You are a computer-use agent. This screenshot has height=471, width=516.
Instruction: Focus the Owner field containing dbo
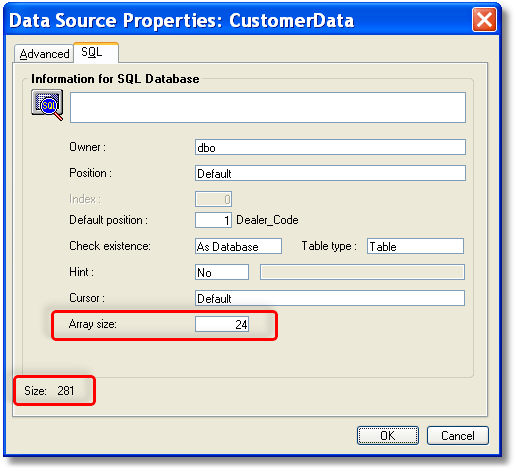pos(330,147)
